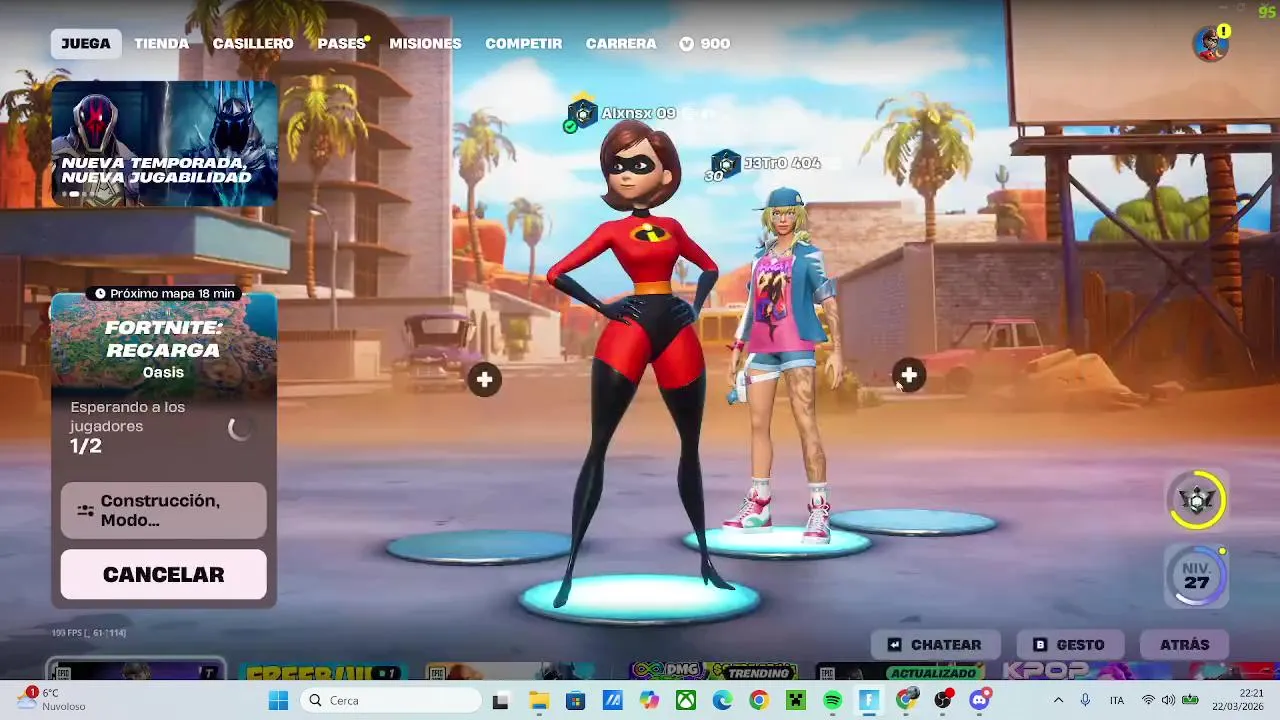1280x720 pixels.
Task: Open the JUEGA tab
Action: pyautogui.click(x=86, y=44)
